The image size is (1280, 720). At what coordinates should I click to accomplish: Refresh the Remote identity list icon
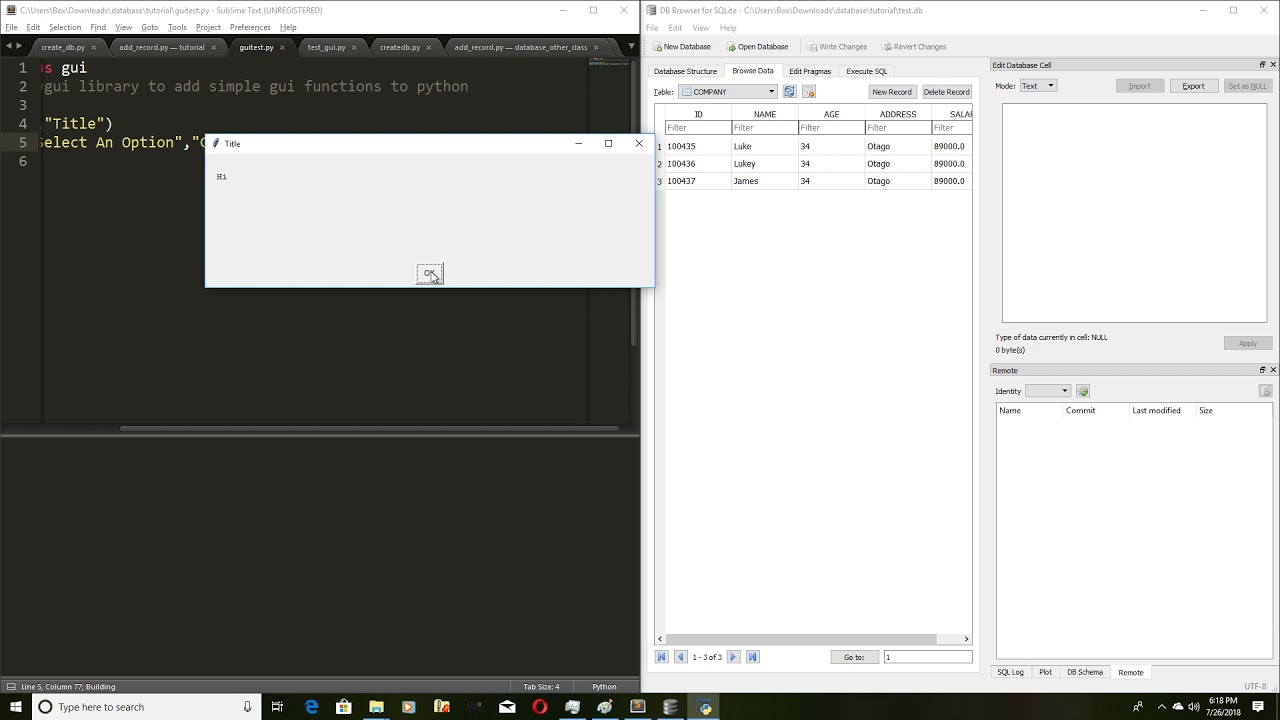point(1083,391)
